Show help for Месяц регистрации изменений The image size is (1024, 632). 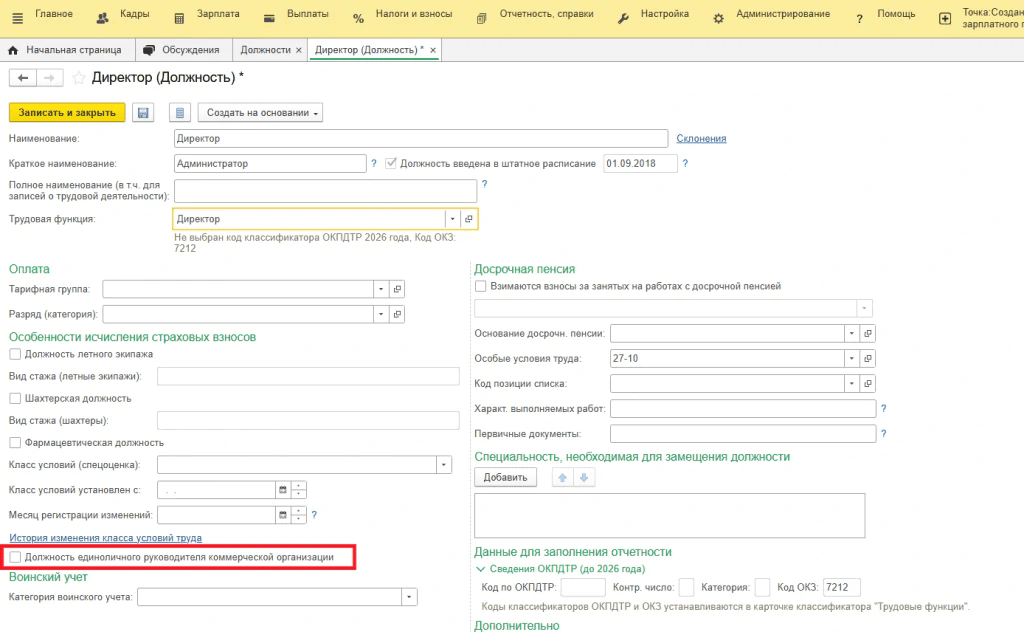(x=314, y=514)
